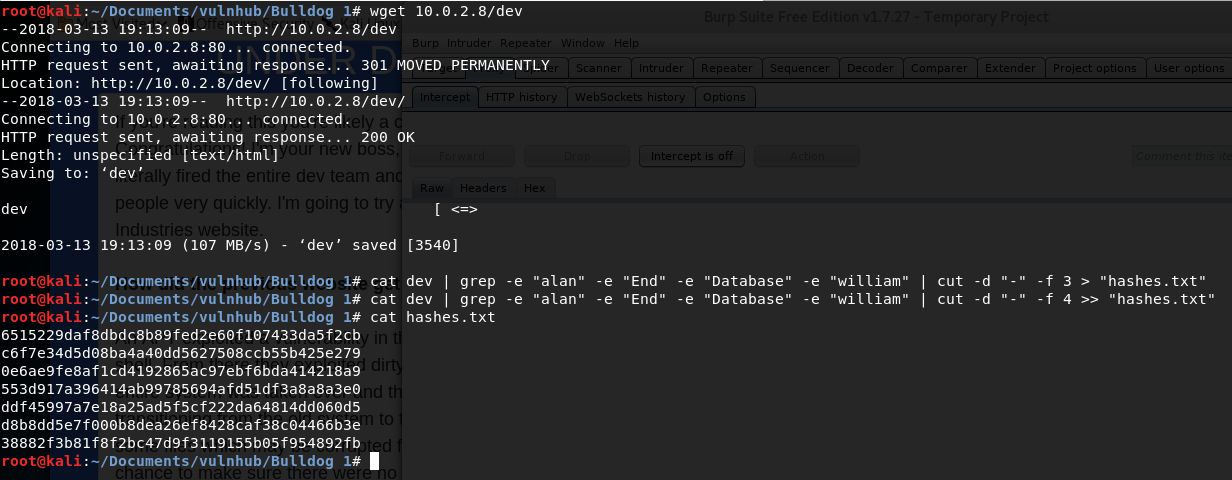This screenshot has height=480, width=1232.
Task: Expand the Action dropdown button
Action: tap(807, 156)
